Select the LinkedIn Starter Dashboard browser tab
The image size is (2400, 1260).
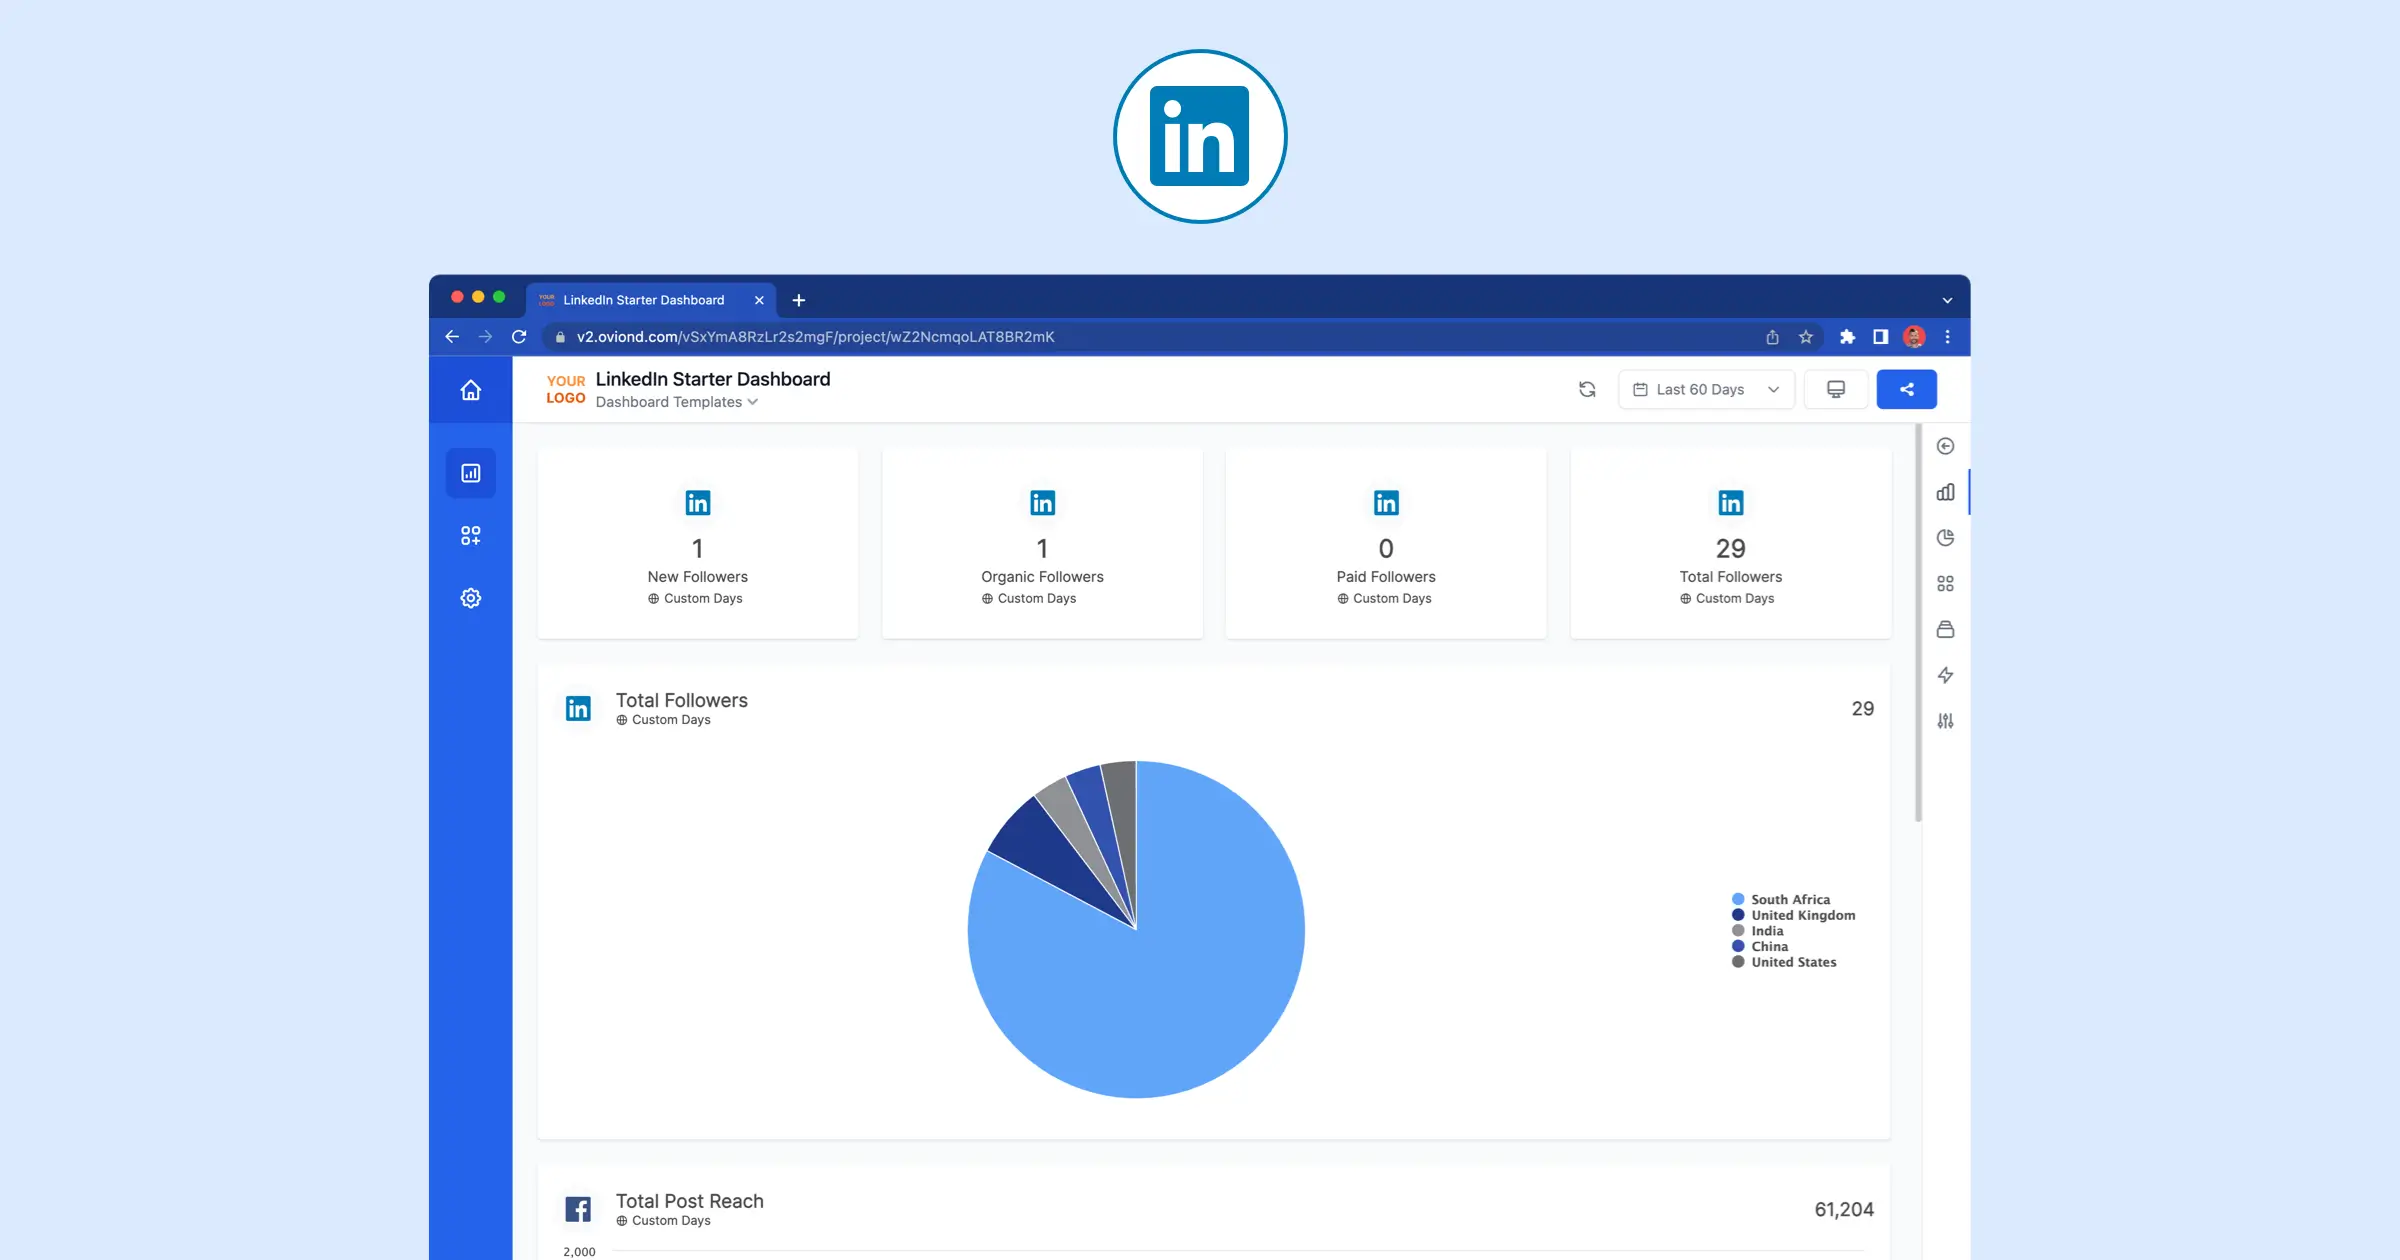652,300
